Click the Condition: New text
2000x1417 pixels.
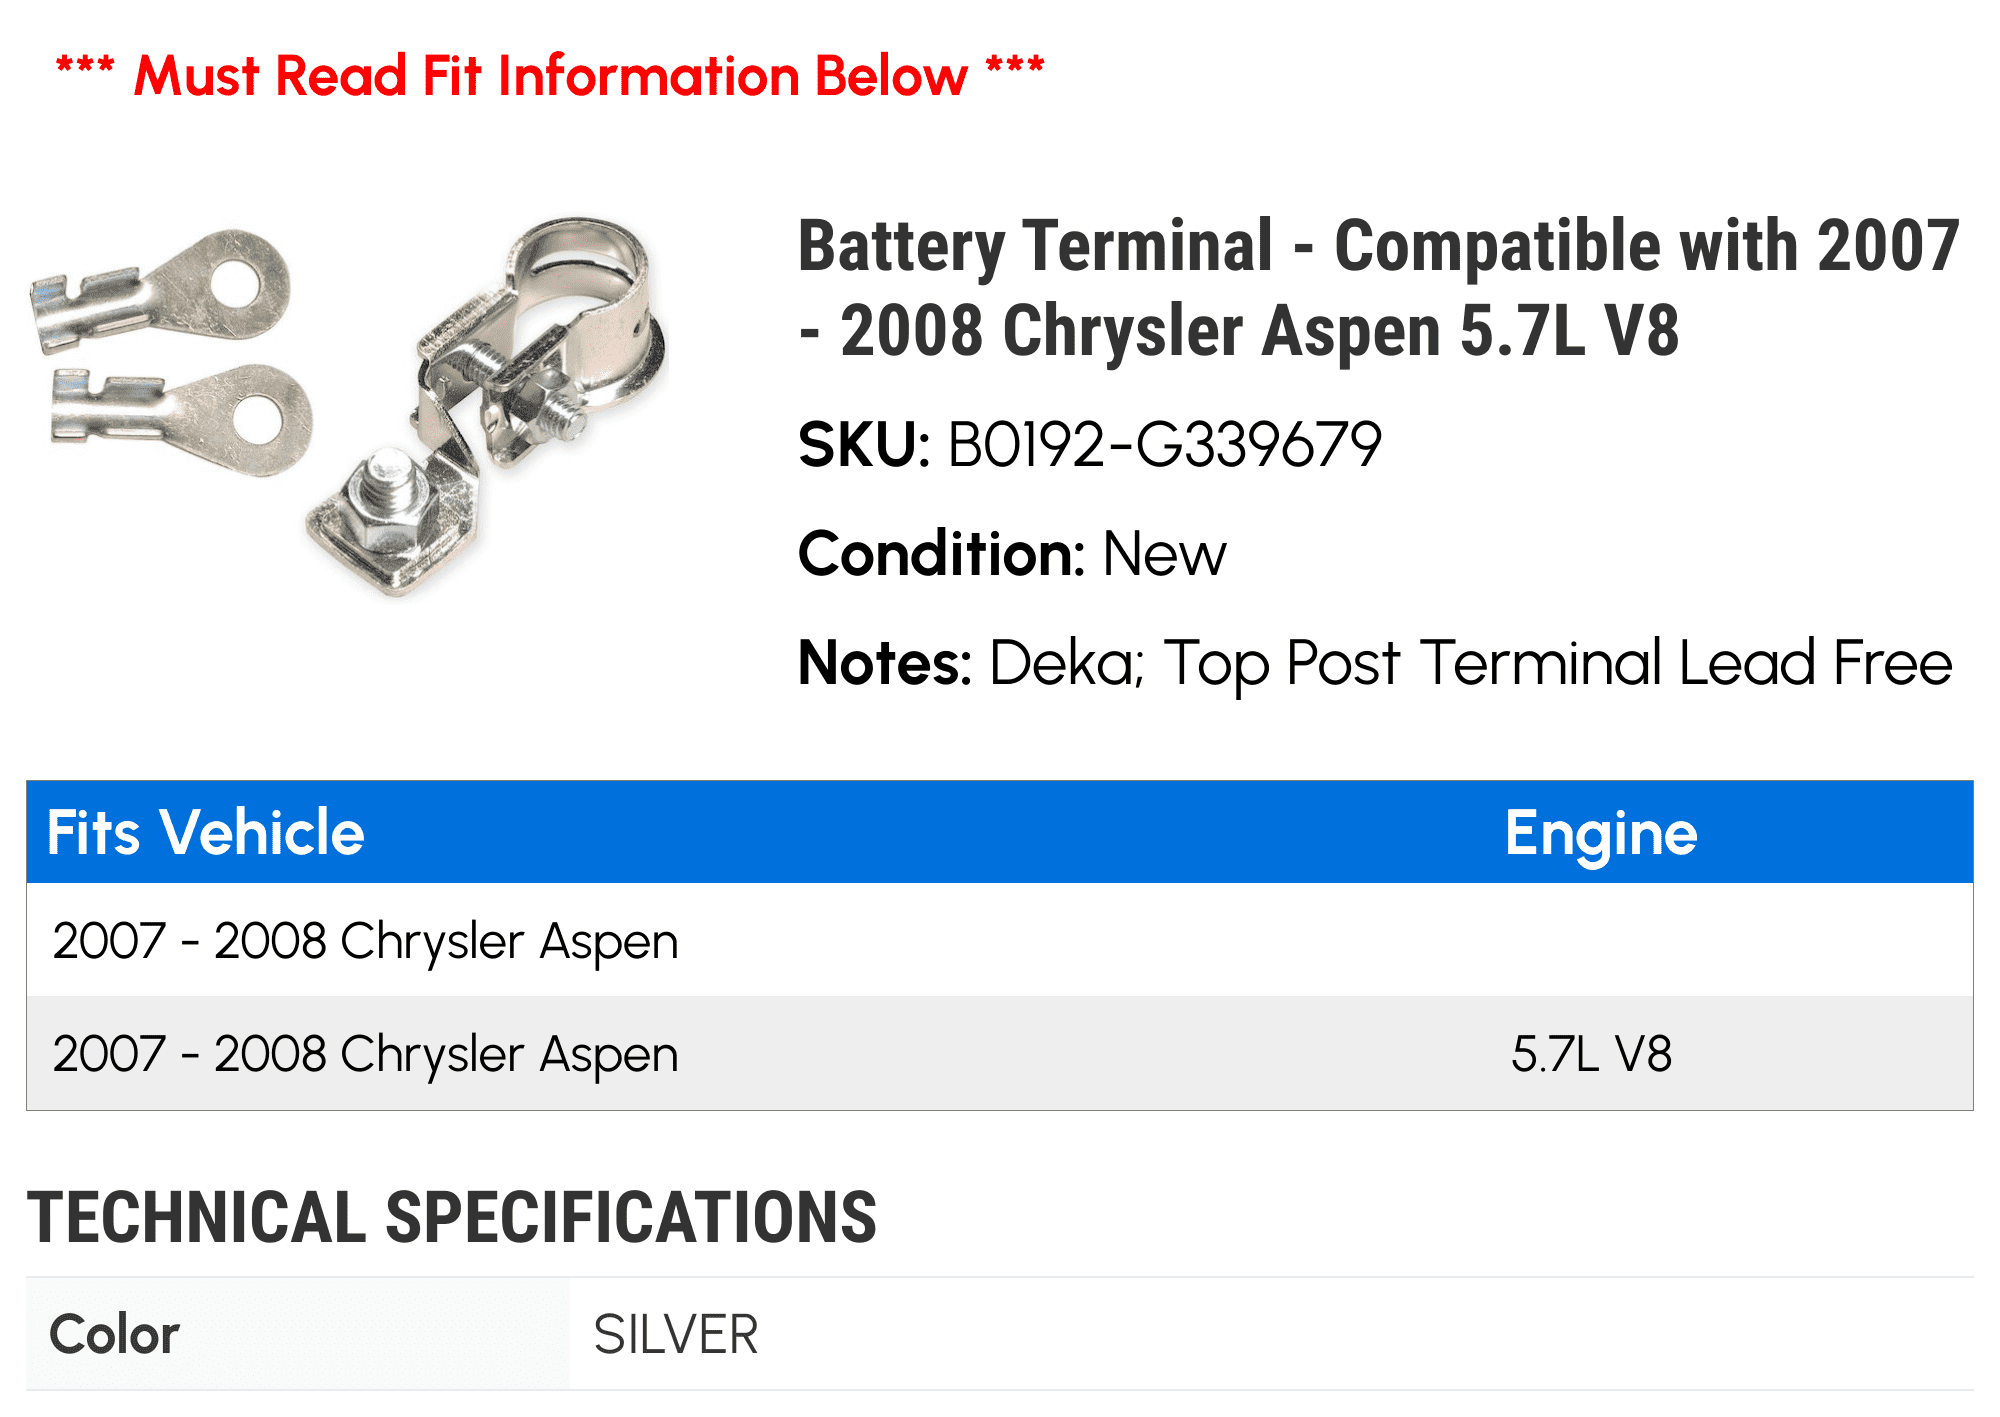click(x=1012, y=553)
